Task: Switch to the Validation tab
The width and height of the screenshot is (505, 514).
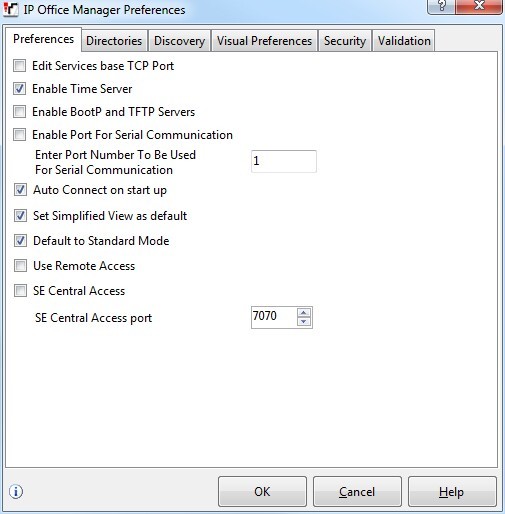Action: 404,41
